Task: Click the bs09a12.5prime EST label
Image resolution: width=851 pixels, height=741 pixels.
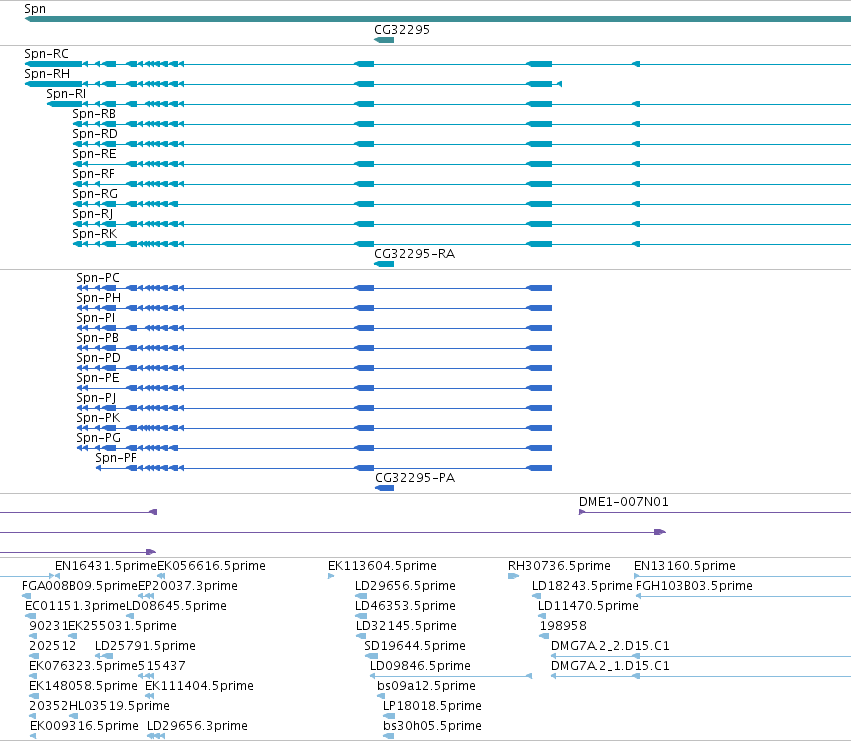Action: point(426,686)
